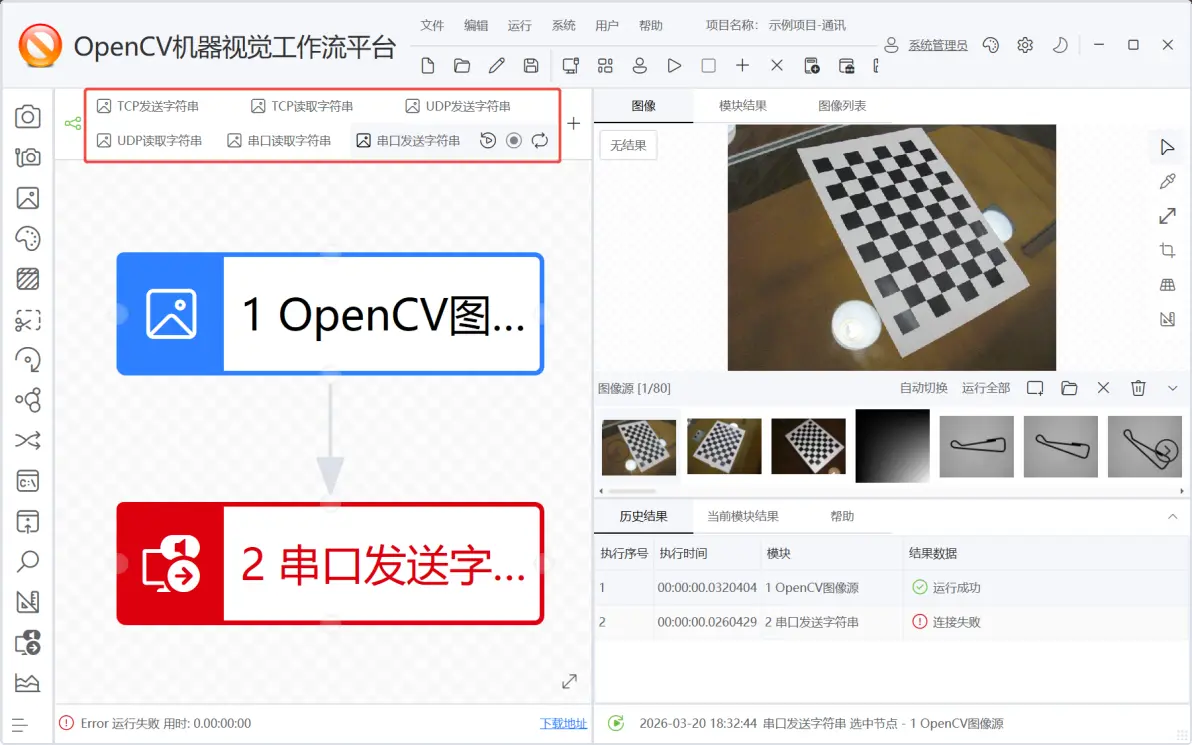Select the upload-window sidebar icon
The height and width of the screenshot is (745, 1192).
pos(27,522)
